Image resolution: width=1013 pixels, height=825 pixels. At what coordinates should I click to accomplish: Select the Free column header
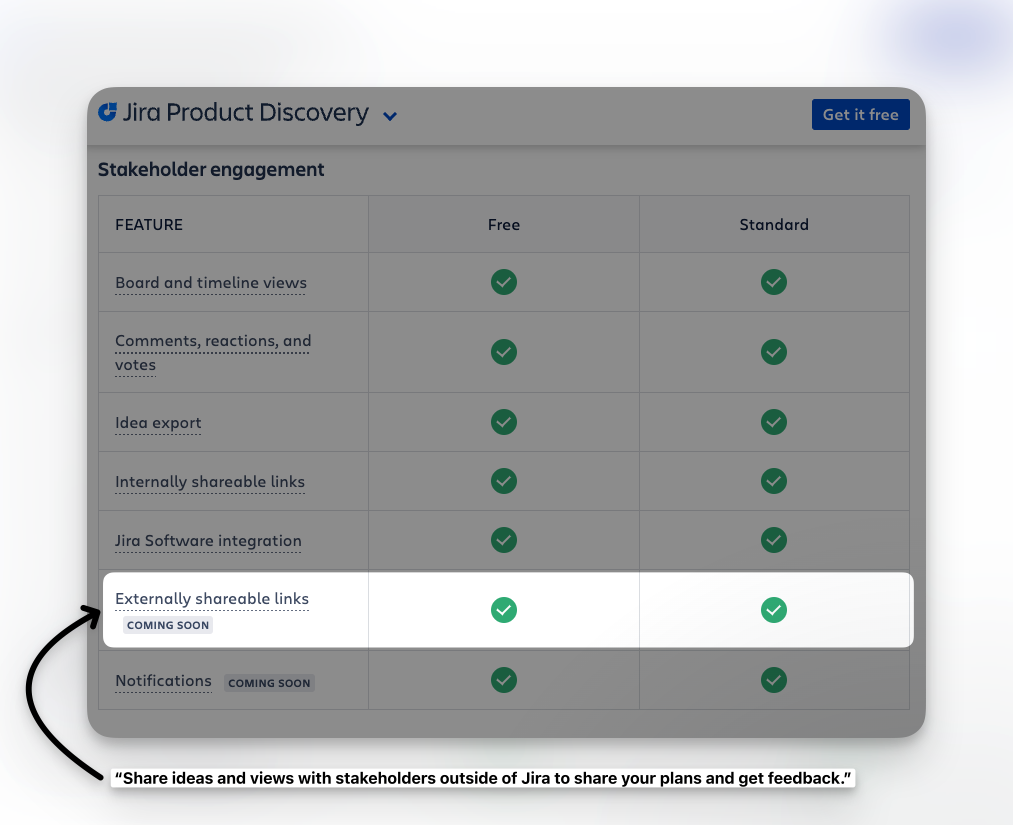(x=503, y=224)
